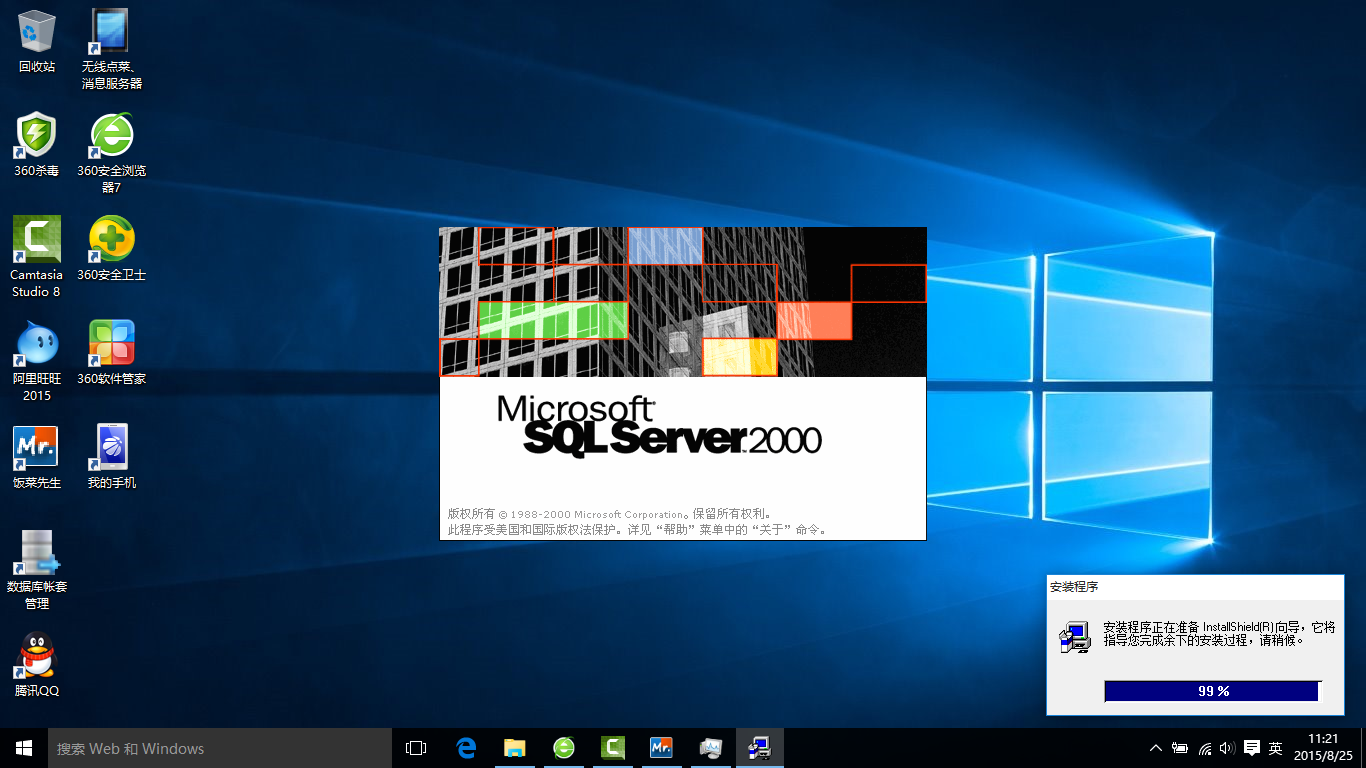The height and width of the screenshot is (768, 1366).
Task: Click the Microsoft SQL Server 2000 logo
Action: [x=659, y=425]
